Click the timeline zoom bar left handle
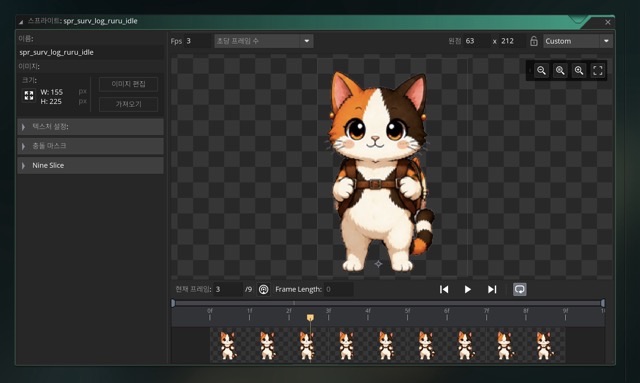 (x=173, y=303)
